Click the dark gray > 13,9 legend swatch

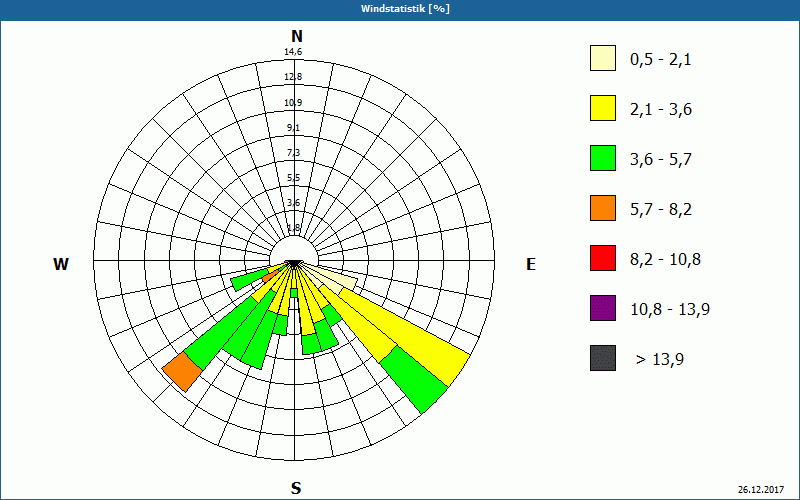tap(603, 358)
